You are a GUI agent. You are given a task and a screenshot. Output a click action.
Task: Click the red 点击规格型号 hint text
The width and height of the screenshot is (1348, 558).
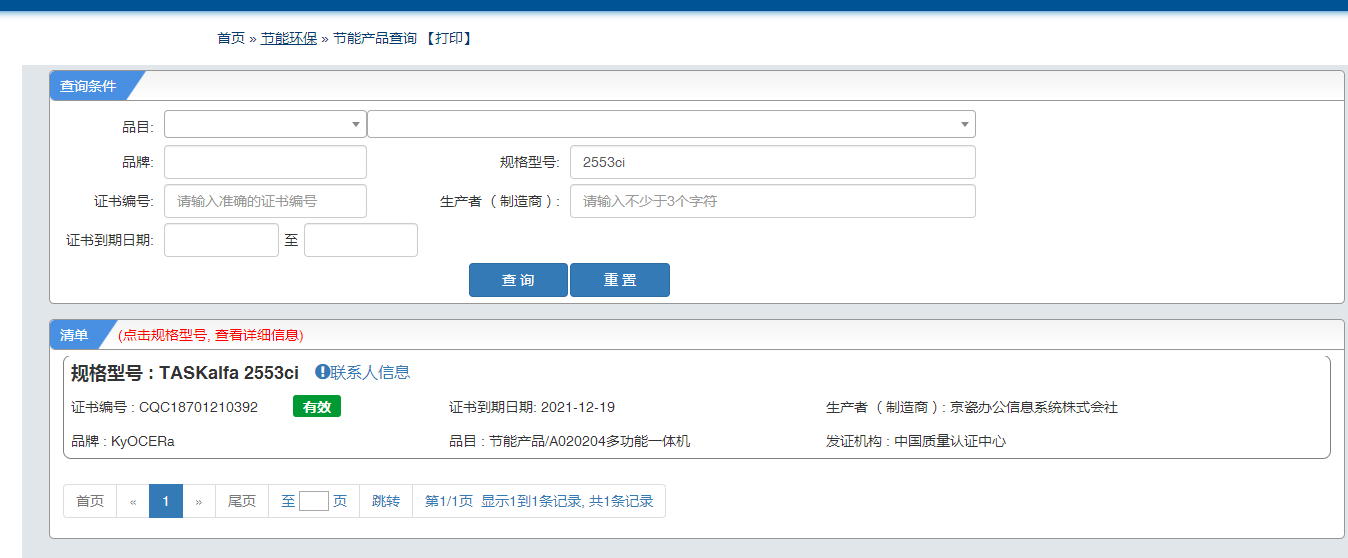pos(211,335)
